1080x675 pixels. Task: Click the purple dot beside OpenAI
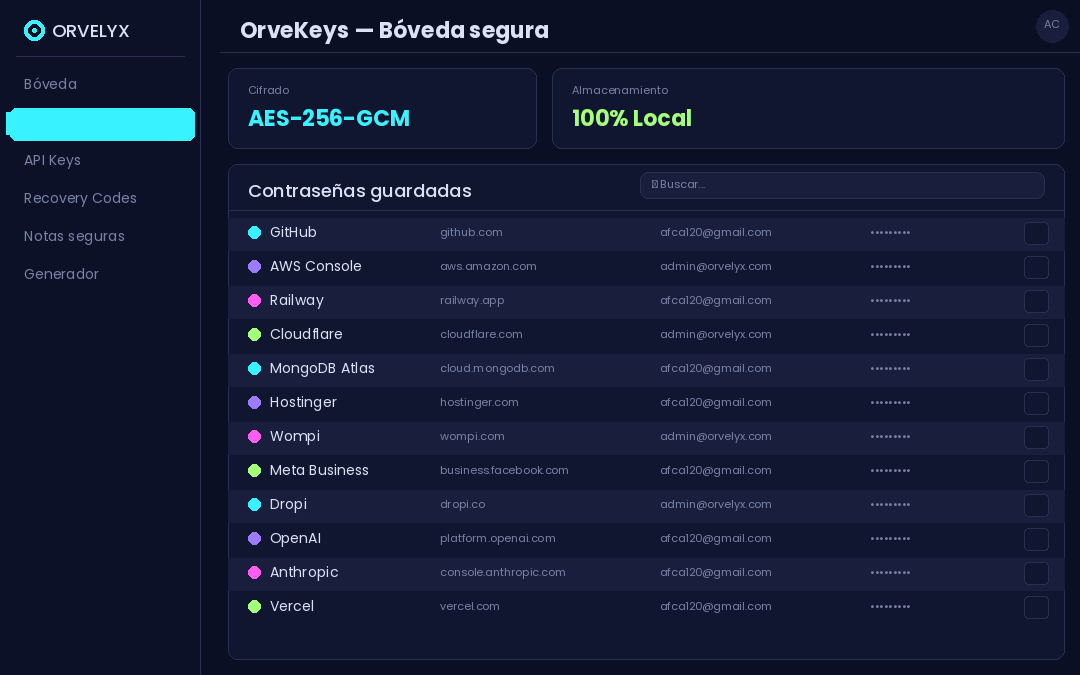pyautogui.click(x=254, y=539)
